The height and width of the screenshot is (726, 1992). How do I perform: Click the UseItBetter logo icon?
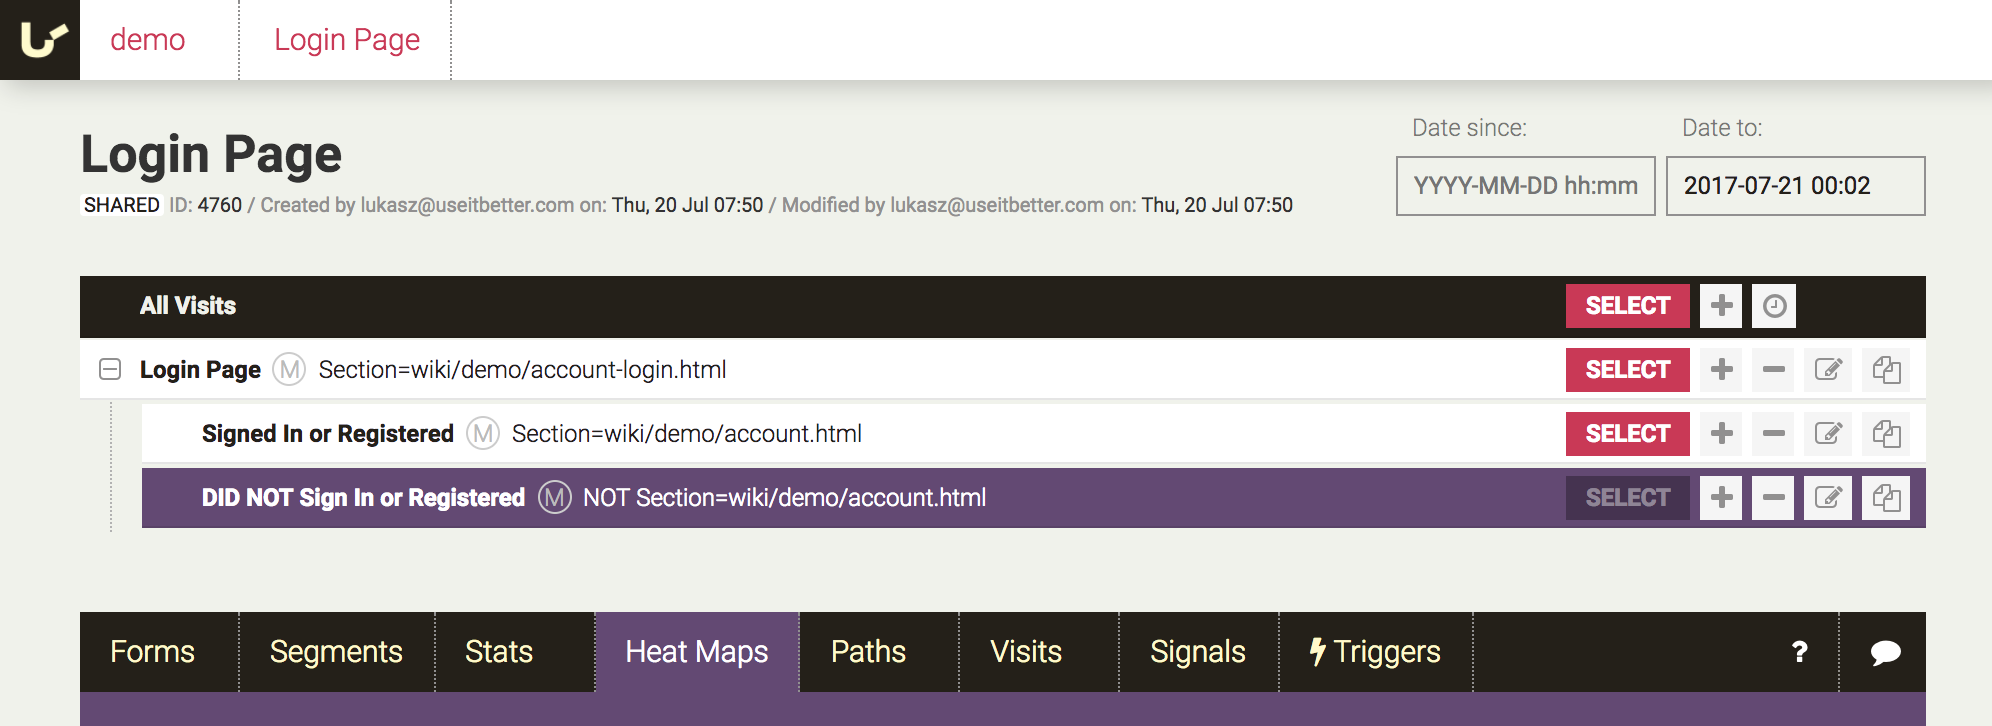[40, 40]
